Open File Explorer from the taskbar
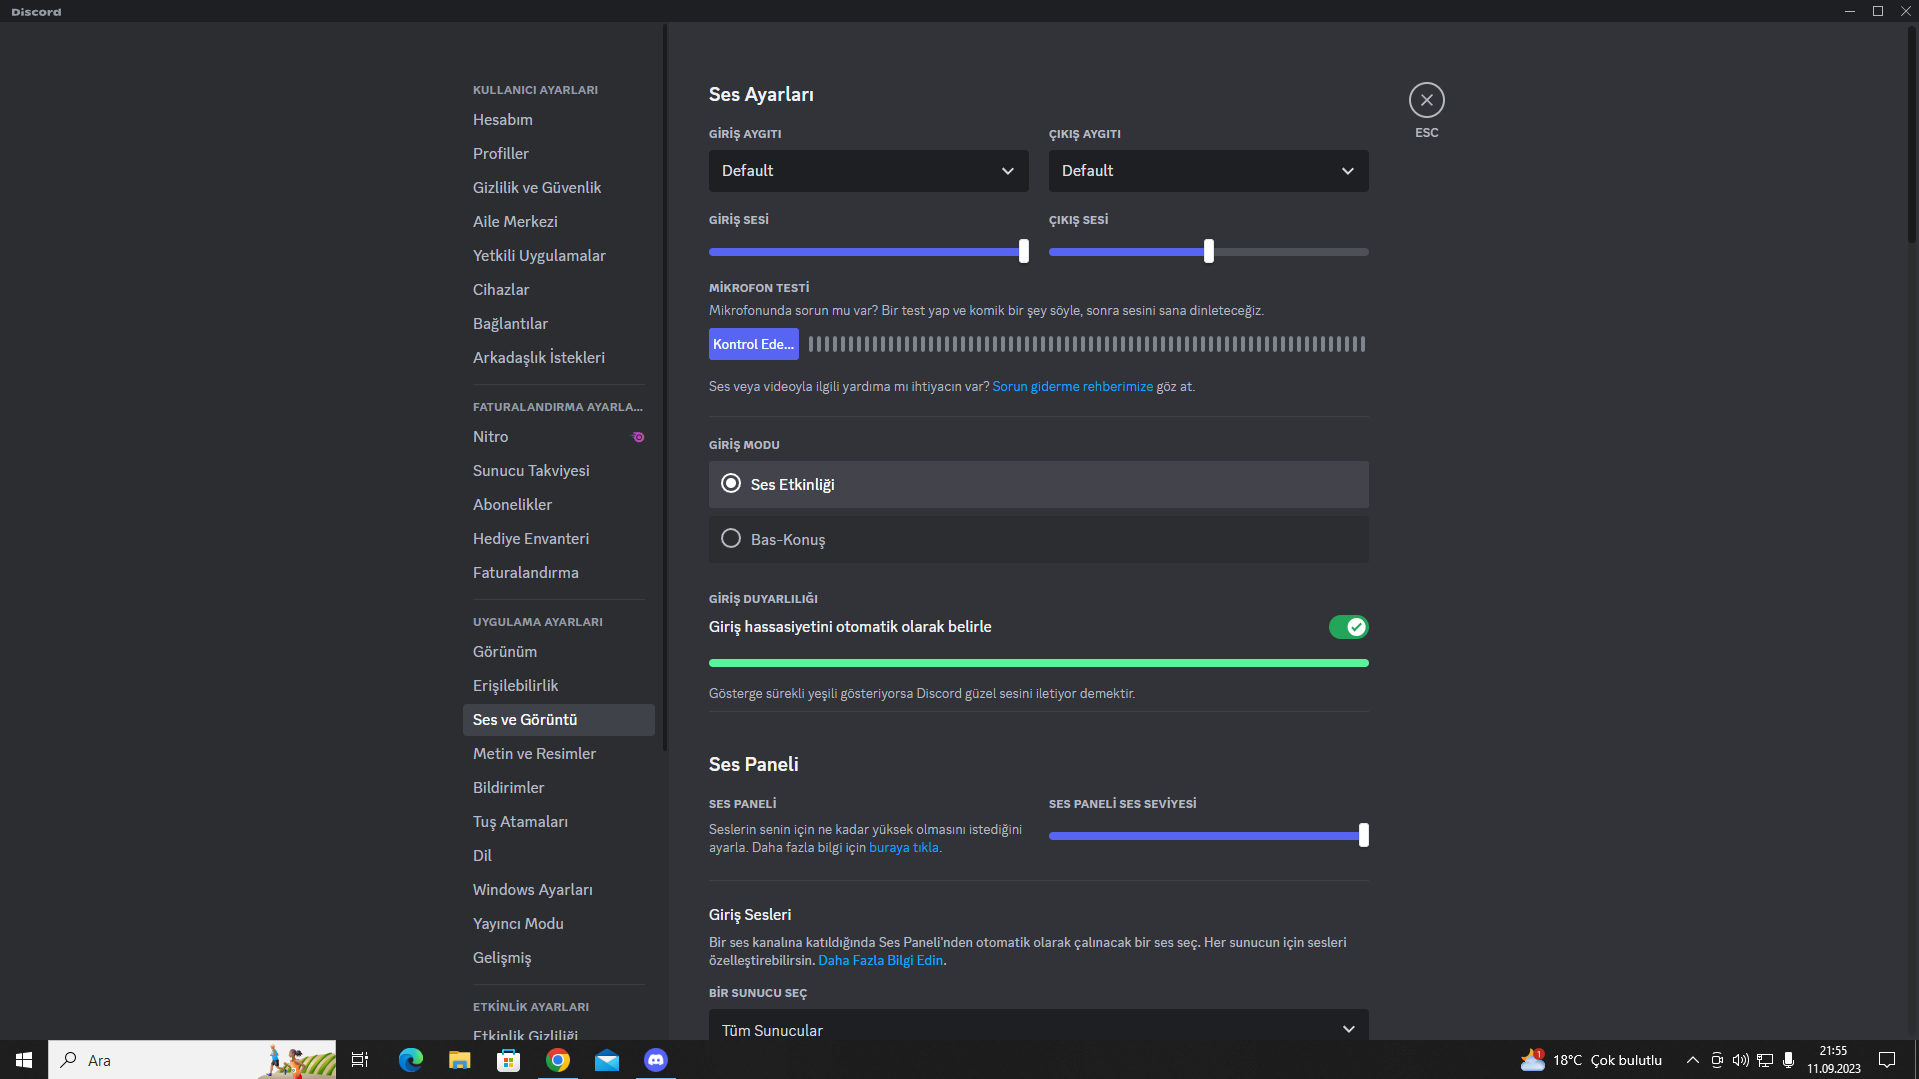The height and width of the screenshot is (1079, 1919). coord(459,1060)
